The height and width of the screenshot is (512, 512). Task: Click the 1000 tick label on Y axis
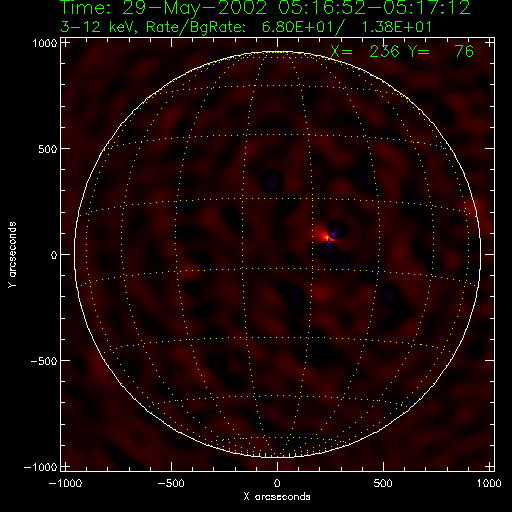pos(45,43)
